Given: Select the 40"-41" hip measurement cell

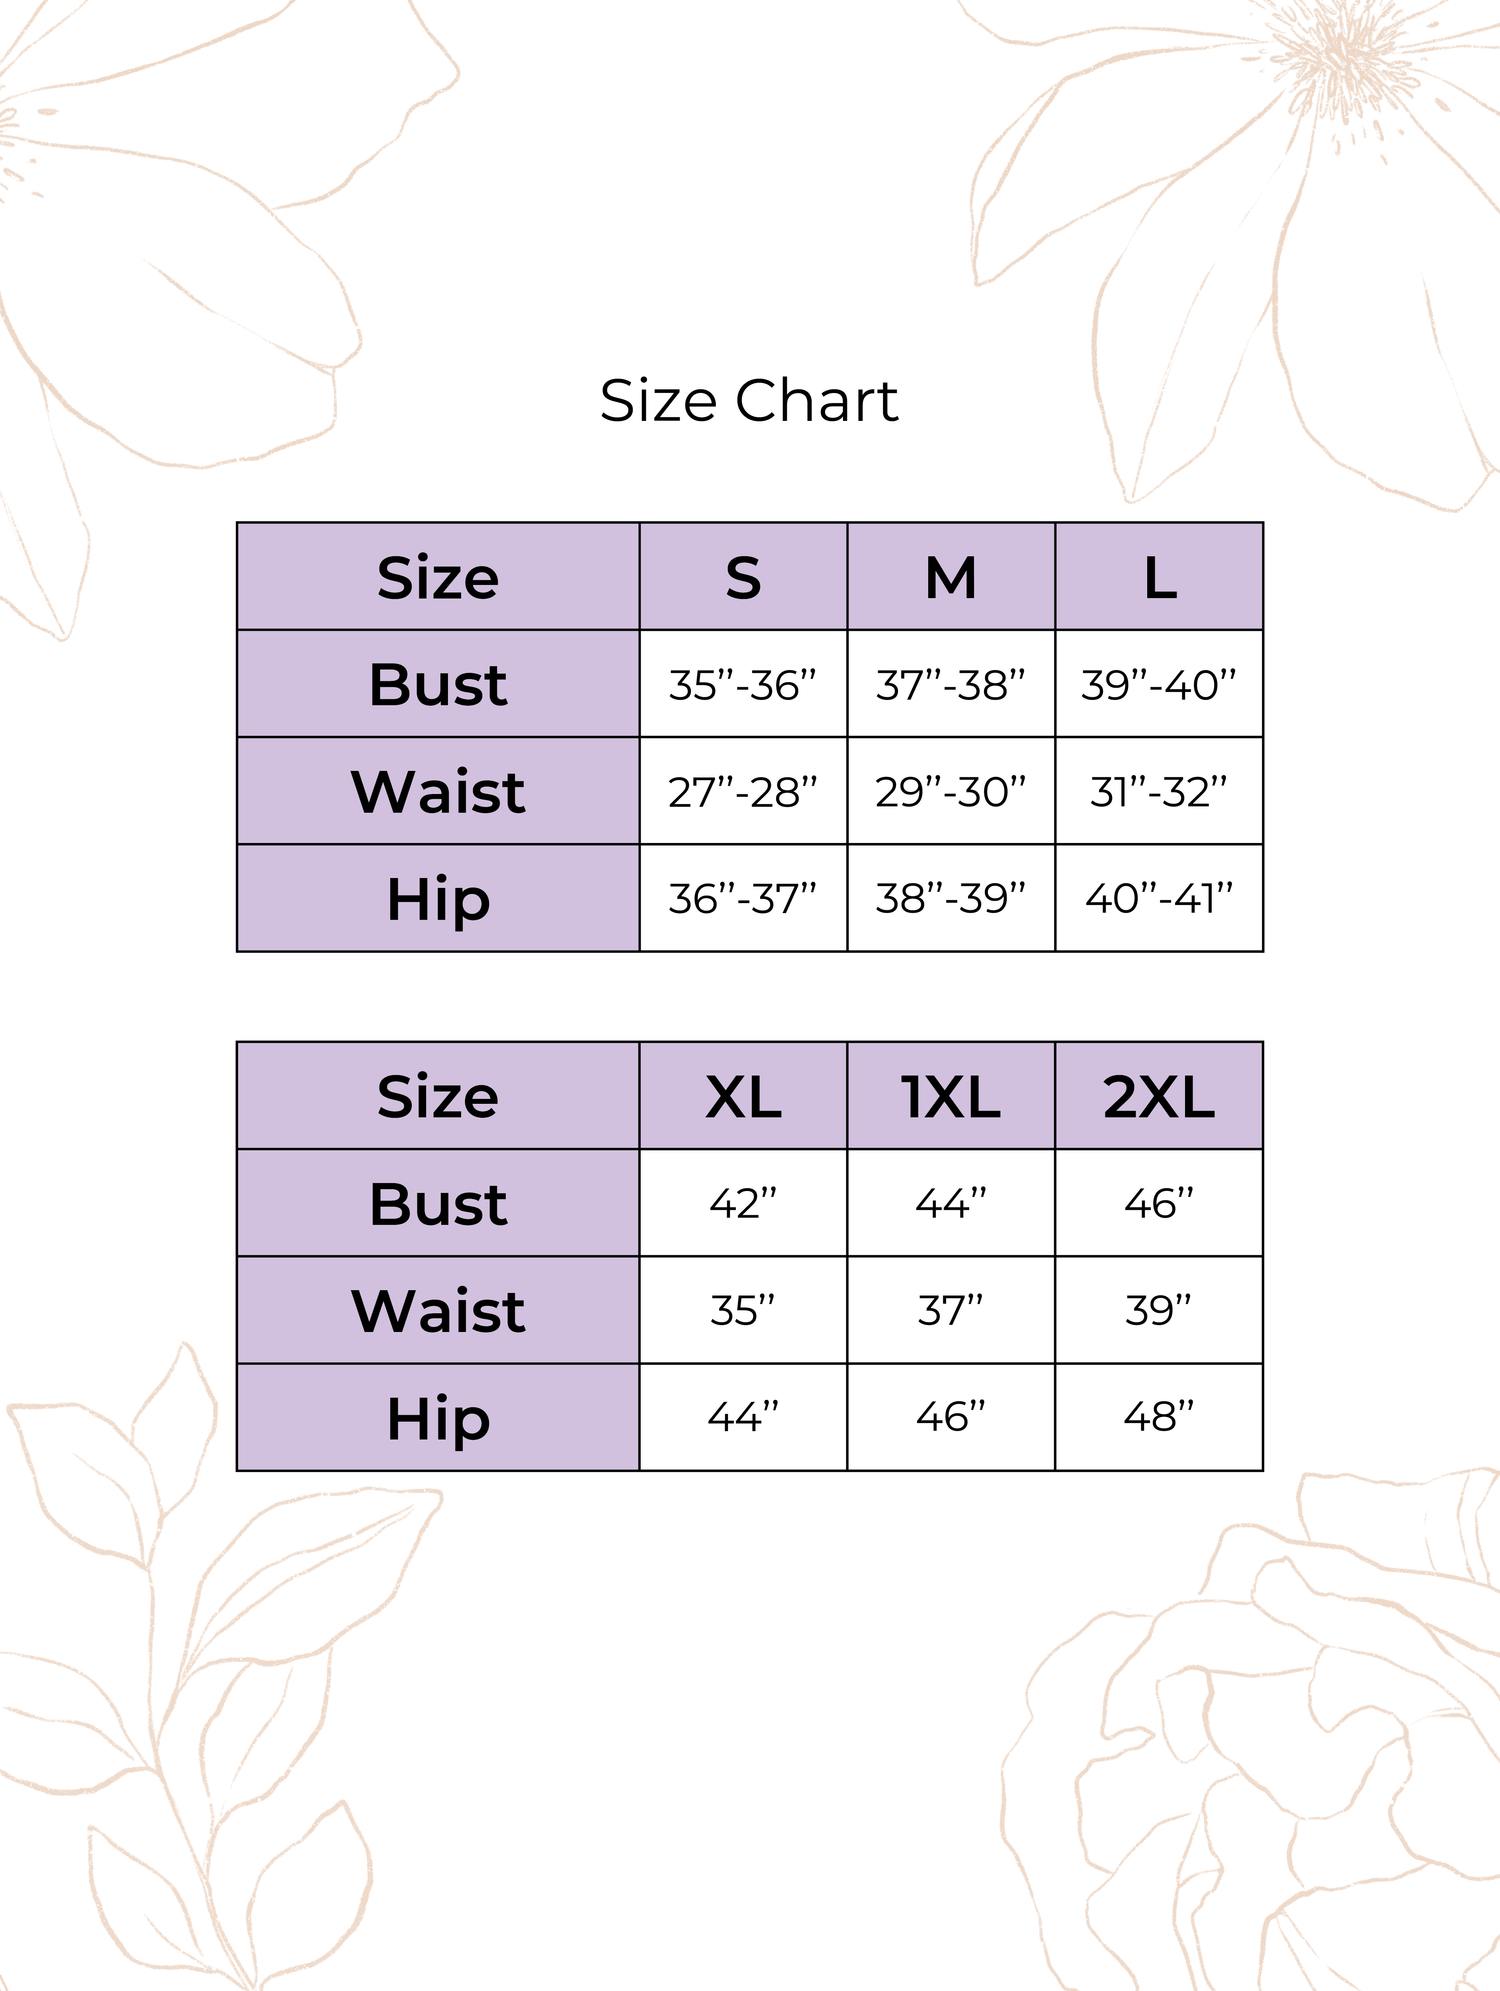Looking at the screenshot, I should click(1159, 899).
